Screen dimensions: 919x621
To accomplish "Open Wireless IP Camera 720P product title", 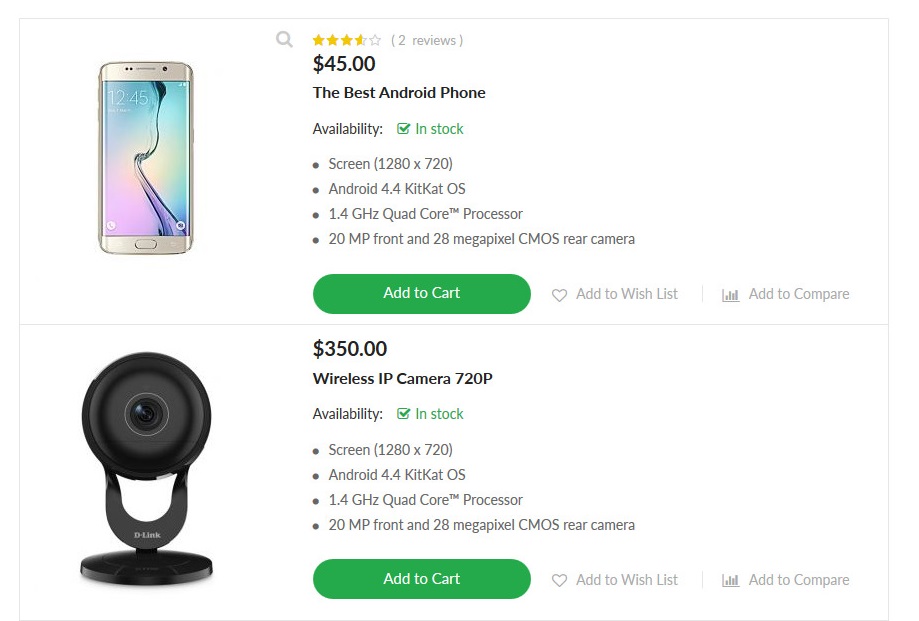I will tap(402, 379).
